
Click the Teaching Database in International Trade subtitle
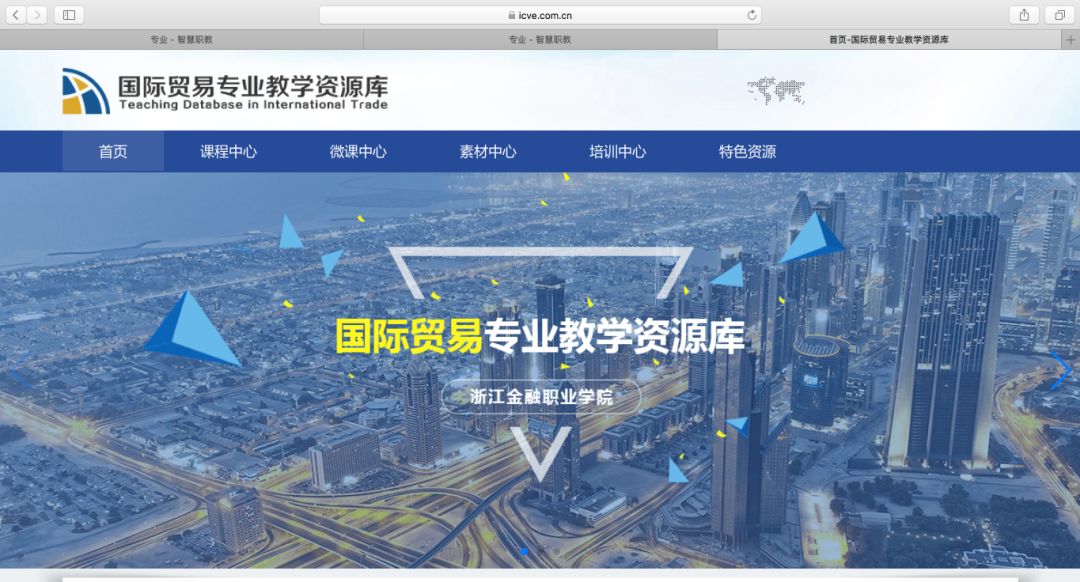coord(253,105)
